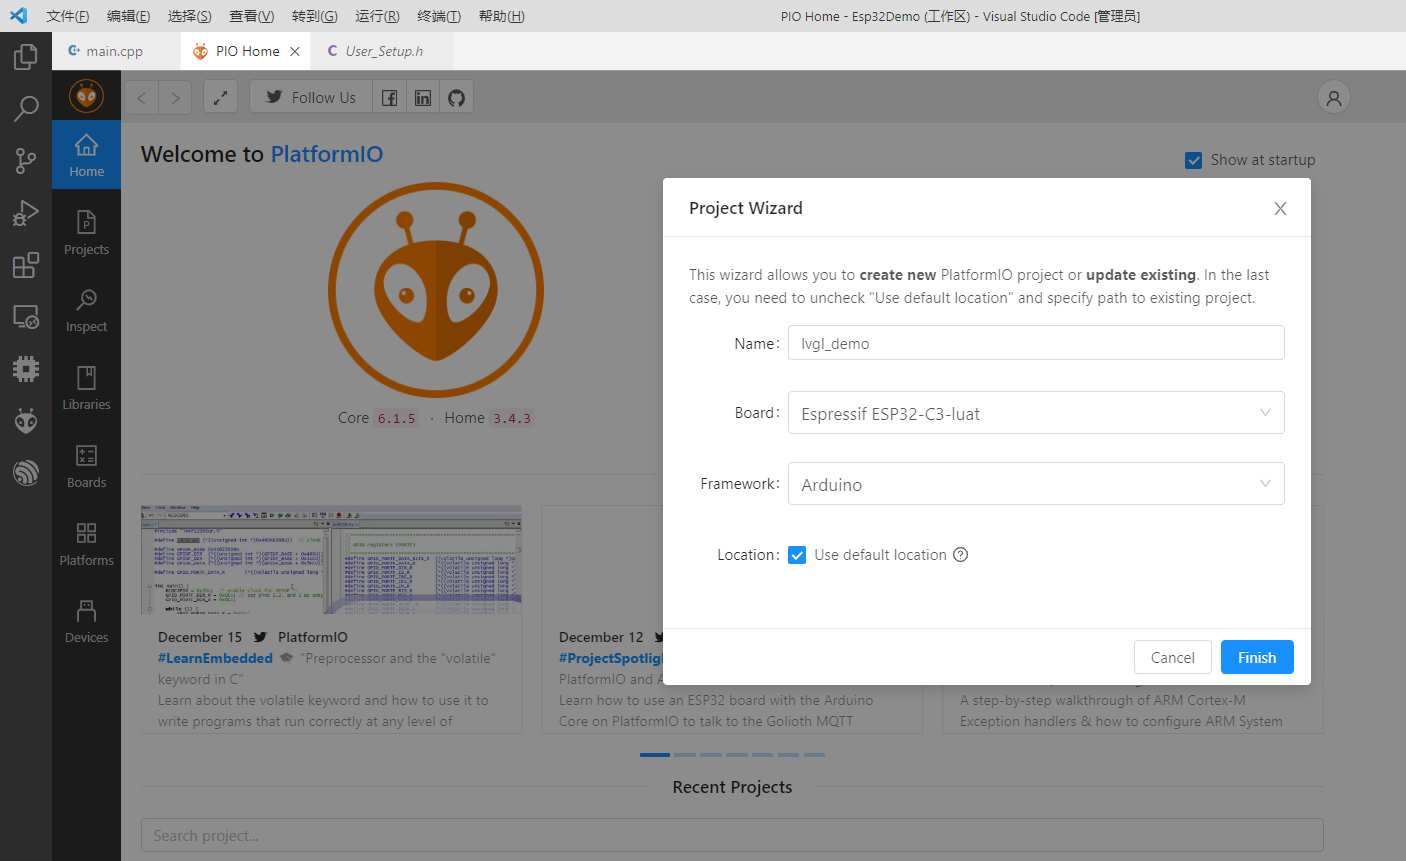This screenshot has height=861, width=1406.
Task: Open the Explorer view in activity bar
Action: point(26,56)
